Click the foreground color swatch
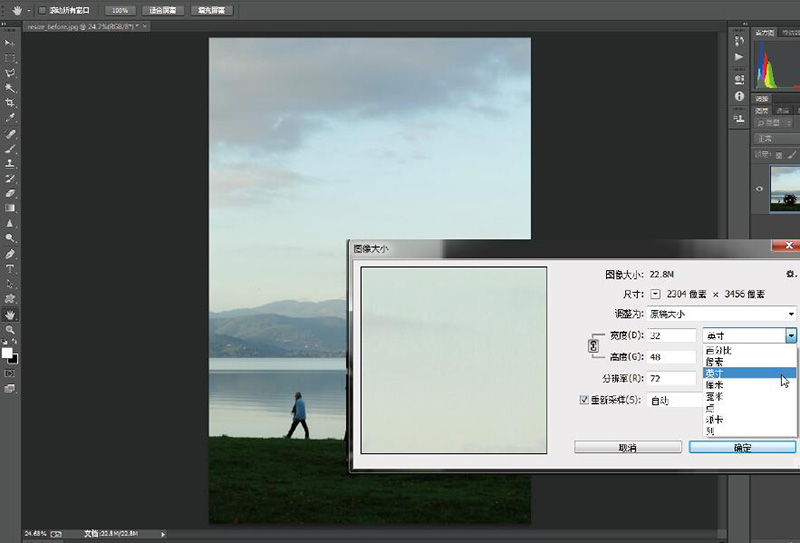The image size is (800, 543). point(7,353)
